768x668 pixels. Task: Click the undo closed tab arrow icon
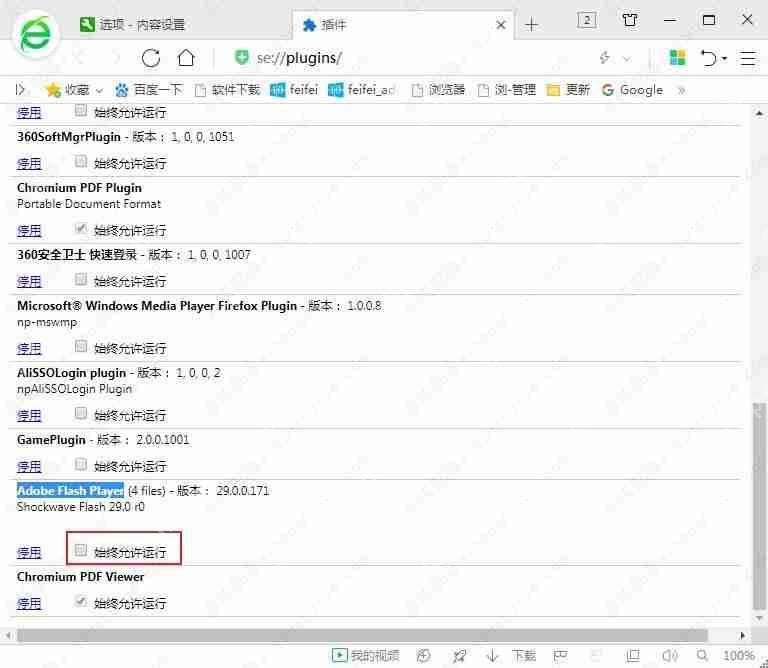[x=708, y=58]
